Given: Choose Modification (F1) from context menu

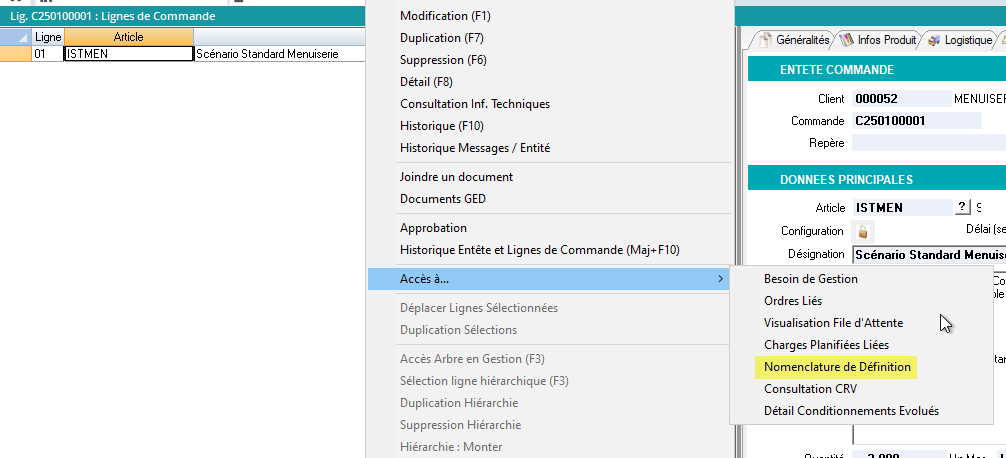Looking at the screenshot, I should coord(445,17).
